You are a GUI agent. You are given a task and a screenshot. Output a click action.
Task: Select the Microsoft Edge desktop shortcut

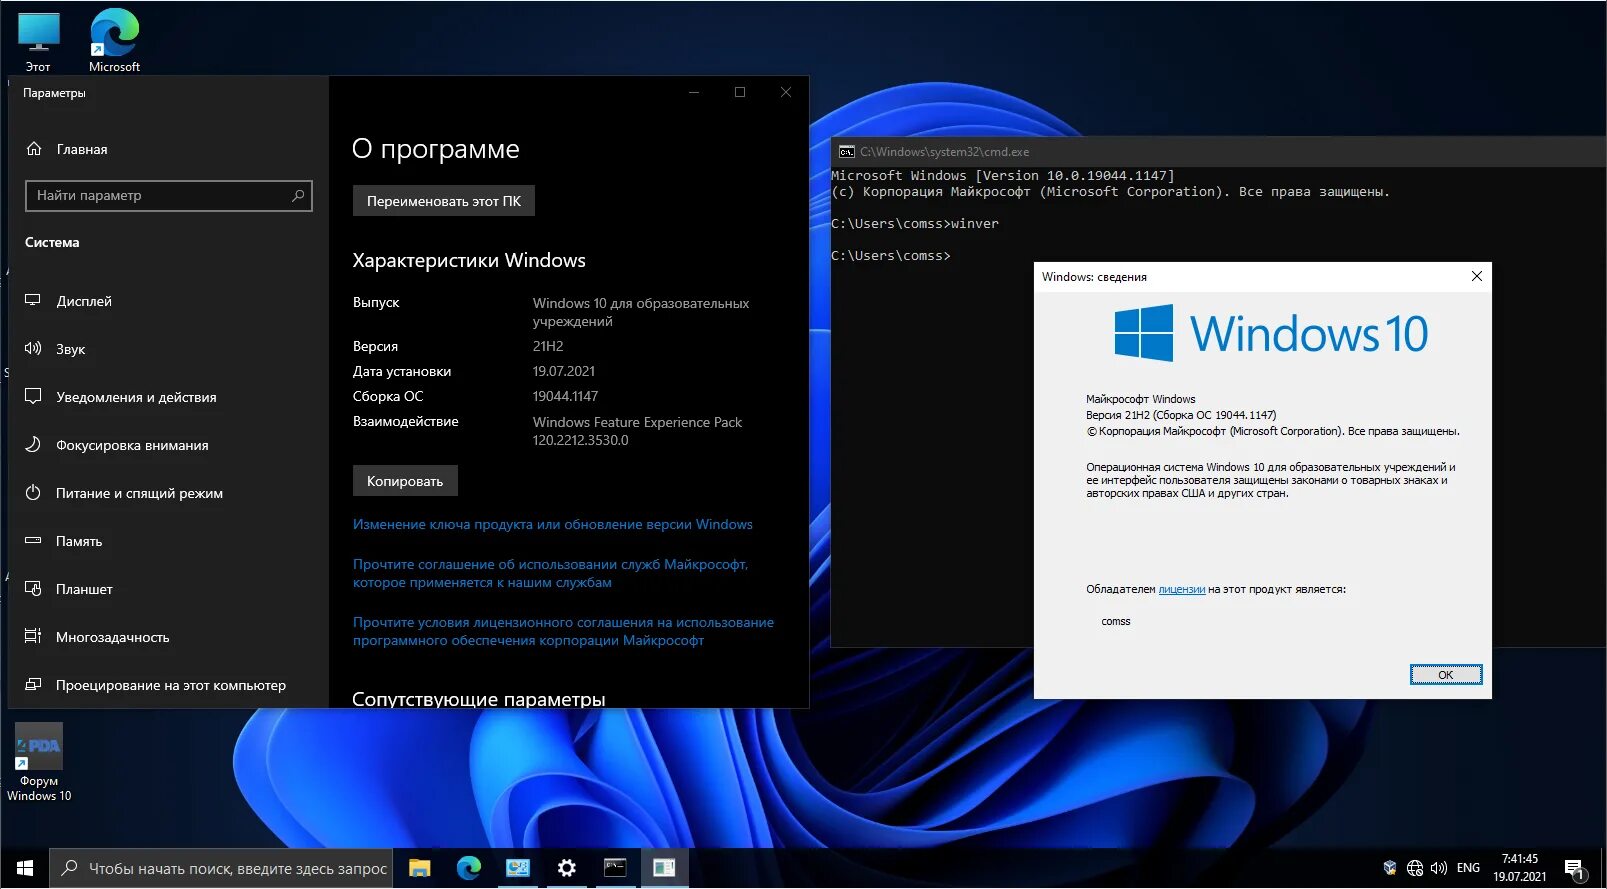pos(114,40)
